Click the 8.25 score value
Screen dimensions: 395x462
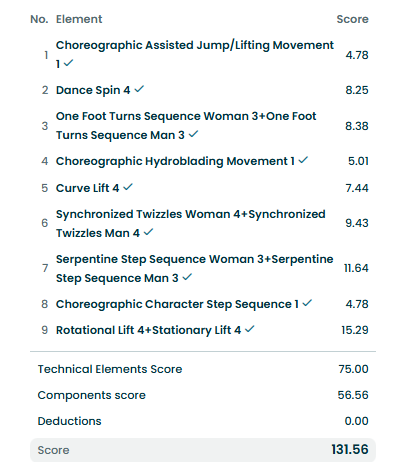(357, 90)
